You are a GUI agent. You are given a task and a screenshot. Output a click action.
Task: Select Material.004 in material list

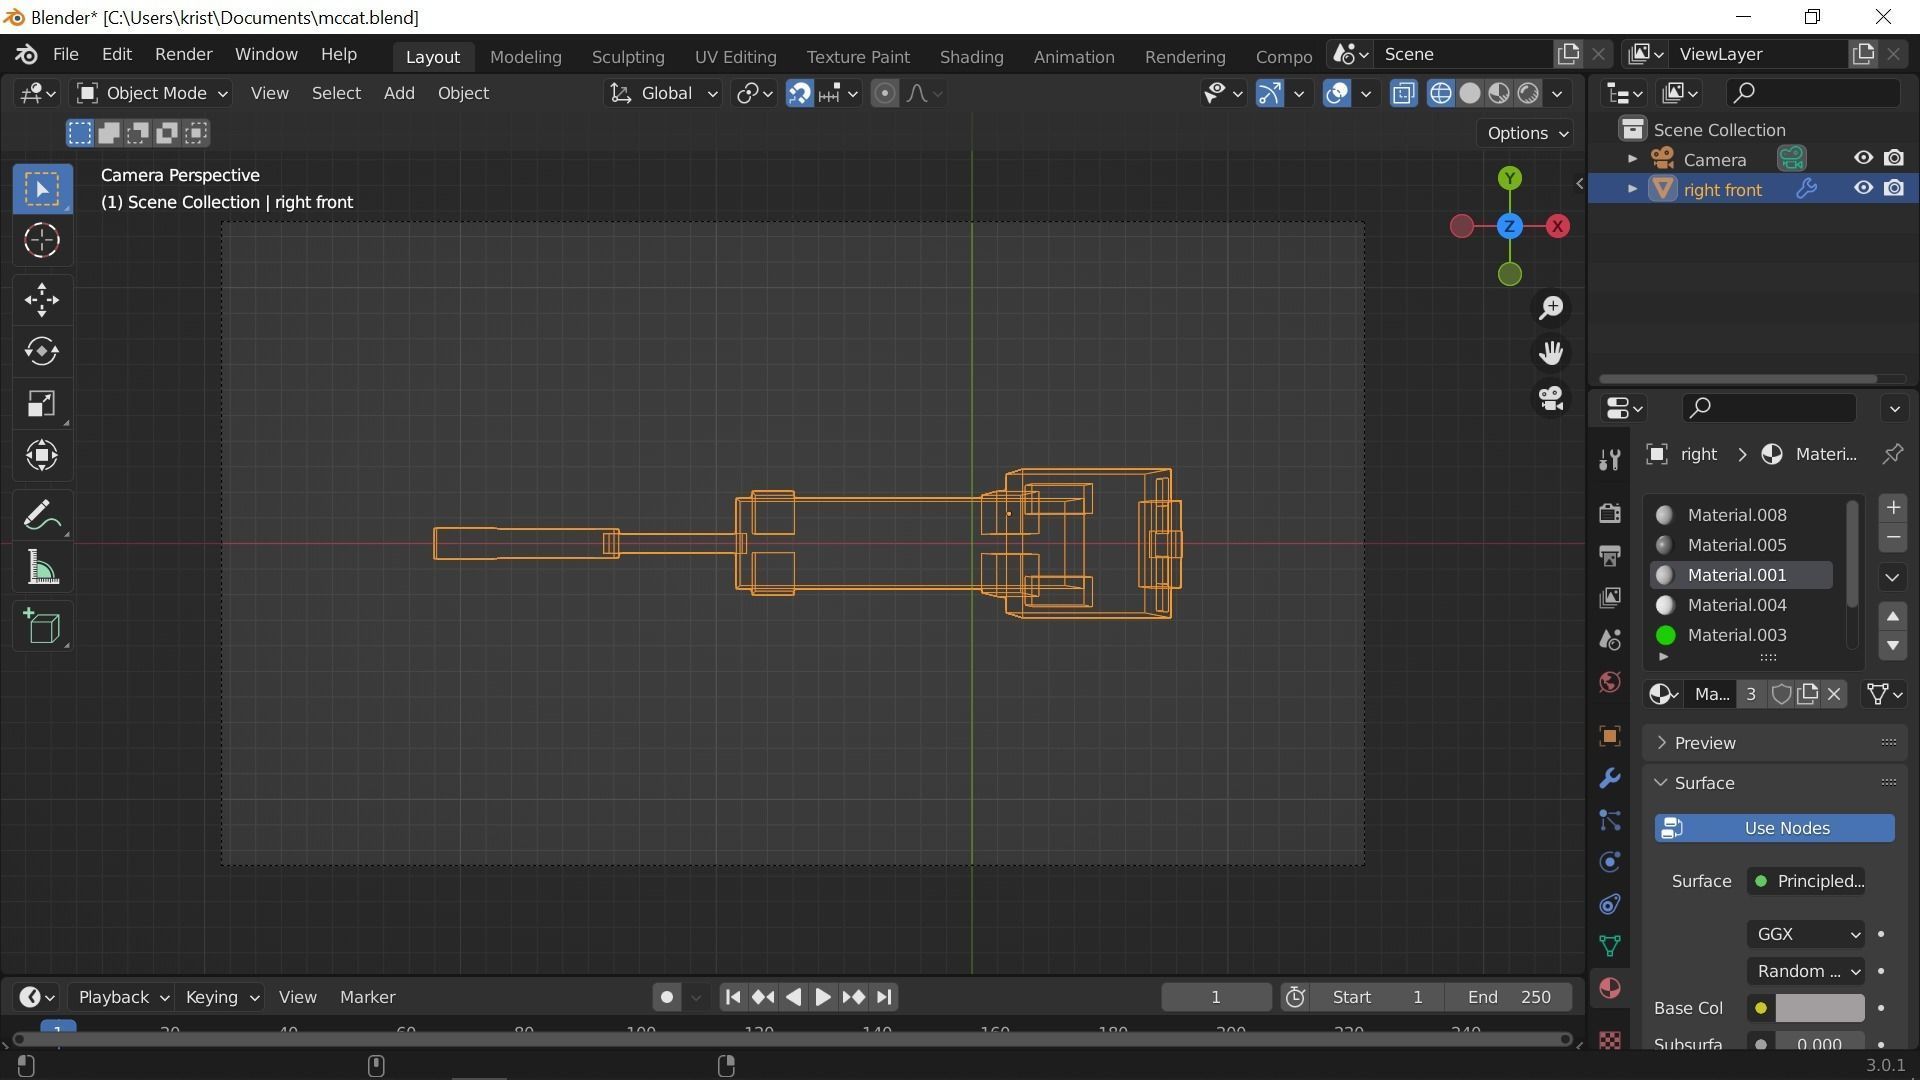point(1736,605)
